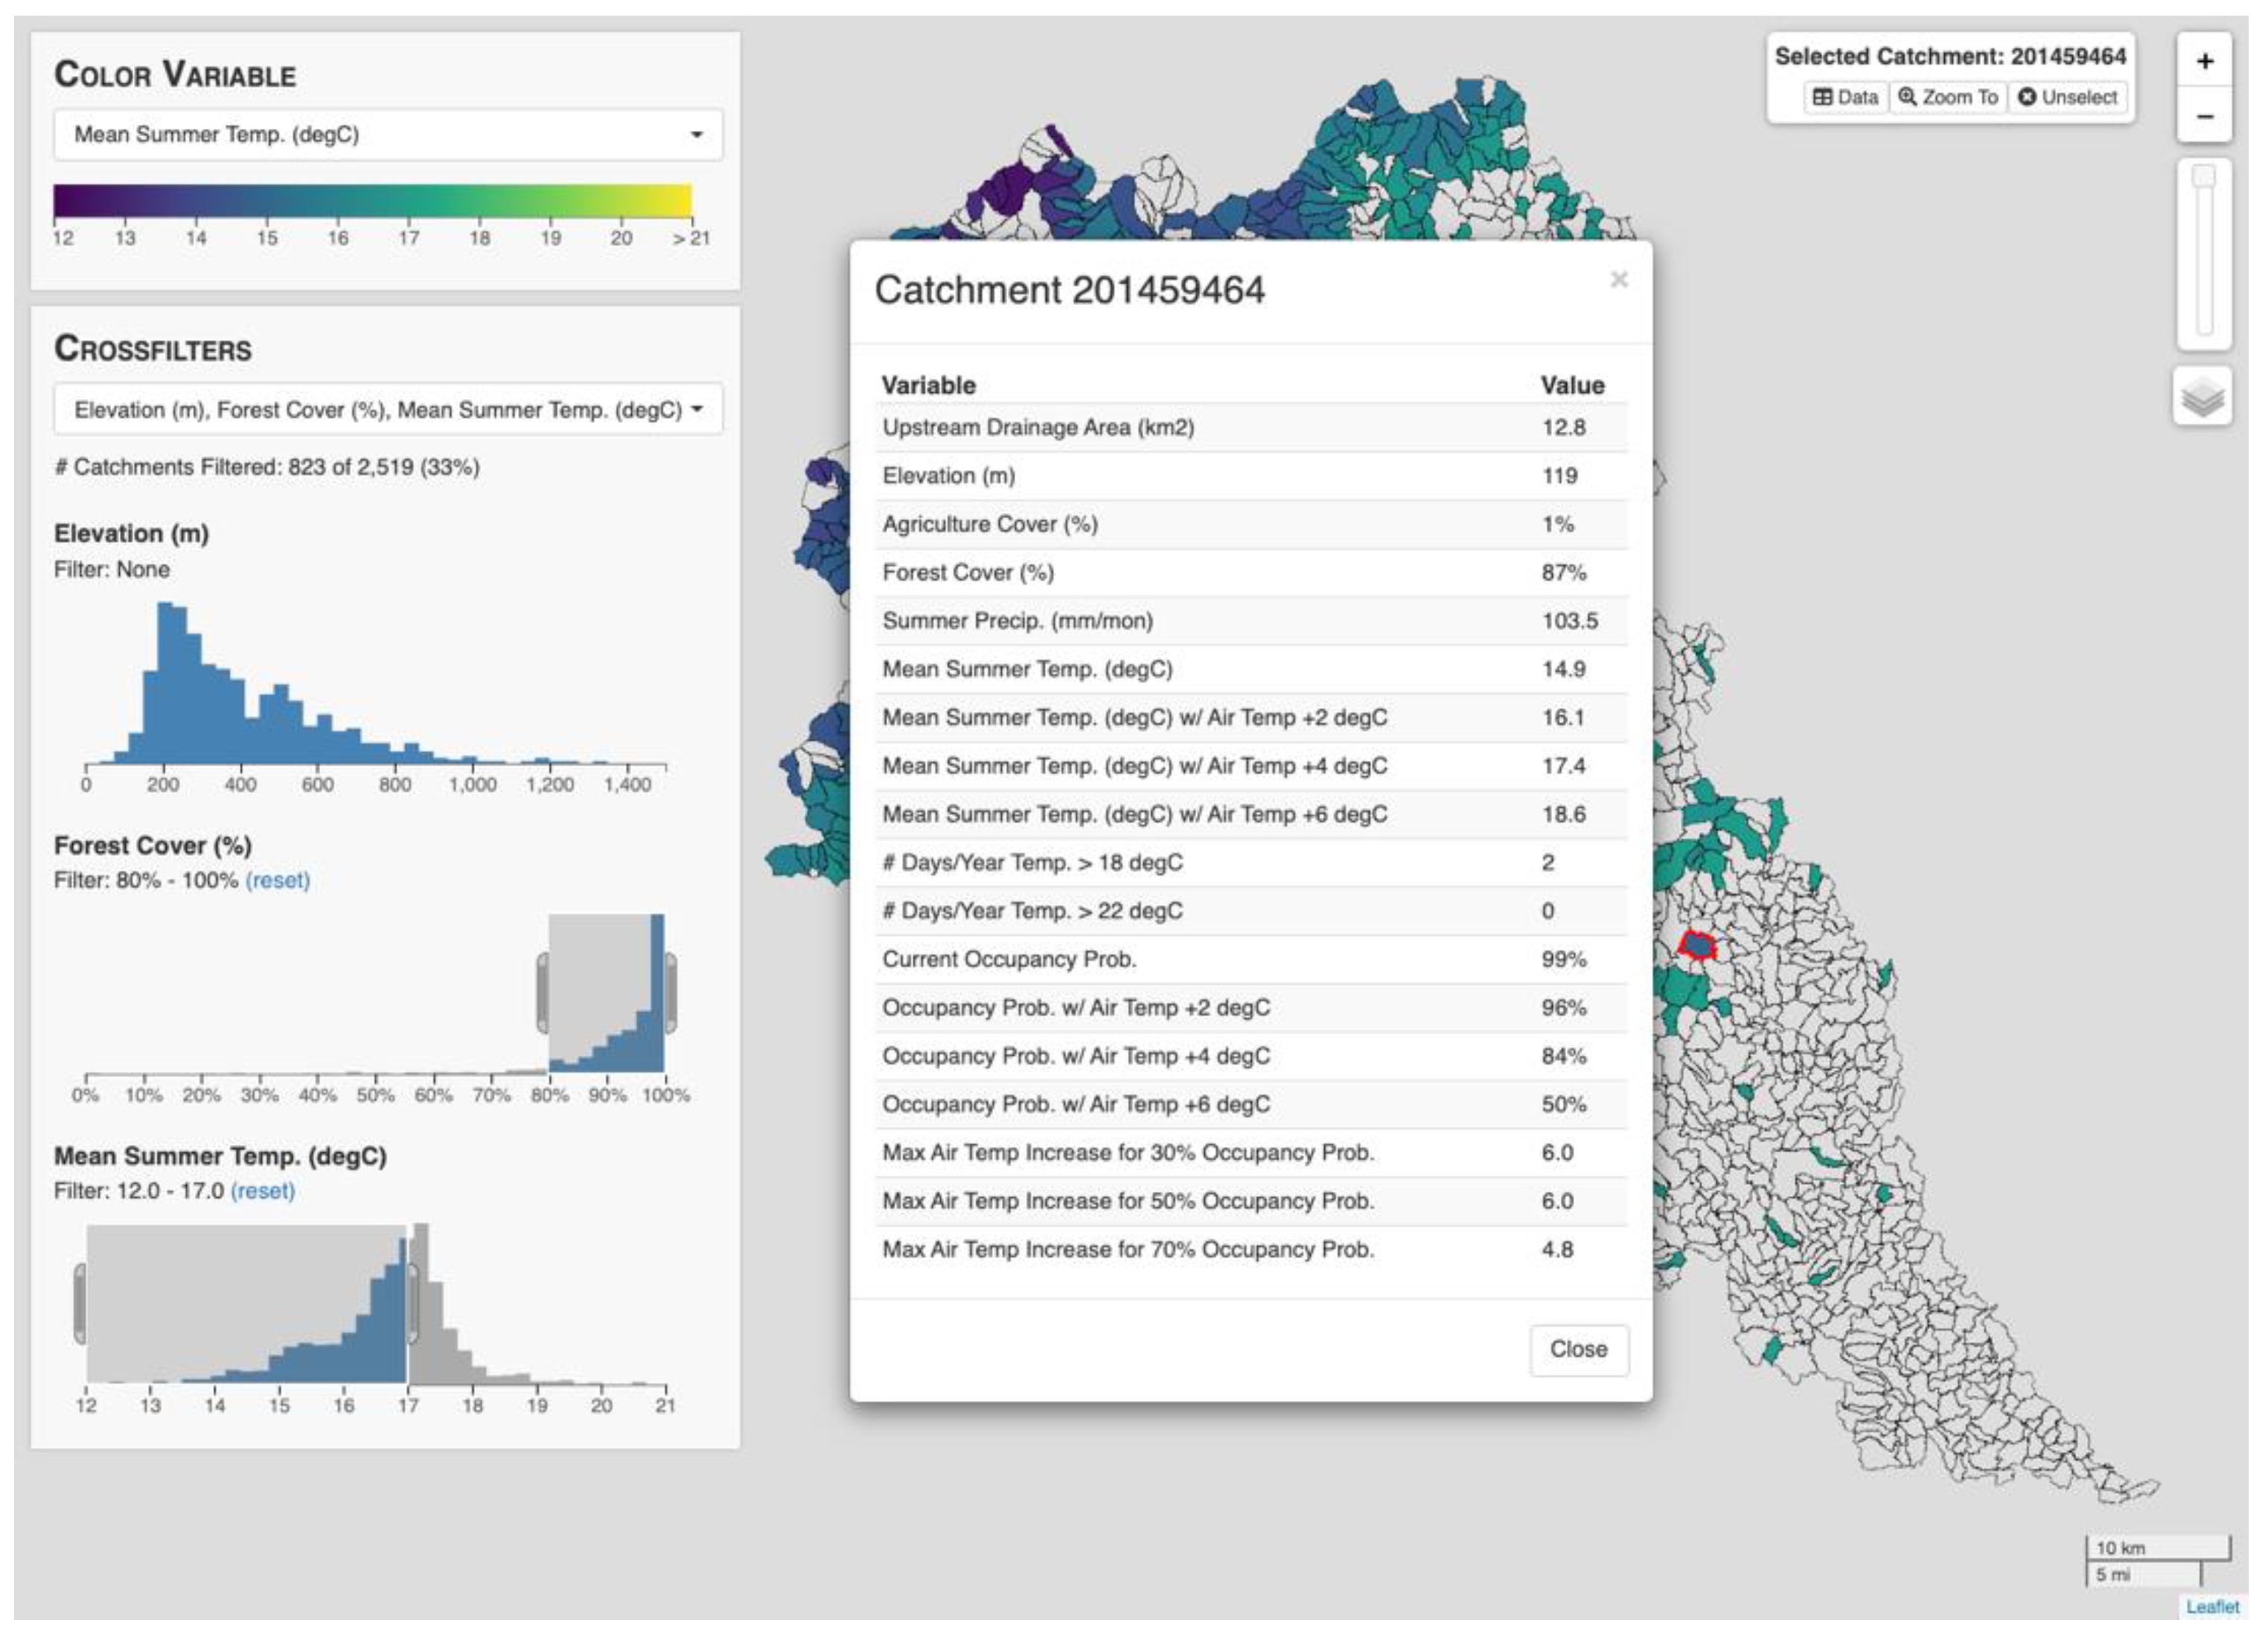Image resolution: width=2268 pixels, height=1646 pixels.
Task: Open the Data table for selected catchment
Action: pos(1845,97)
